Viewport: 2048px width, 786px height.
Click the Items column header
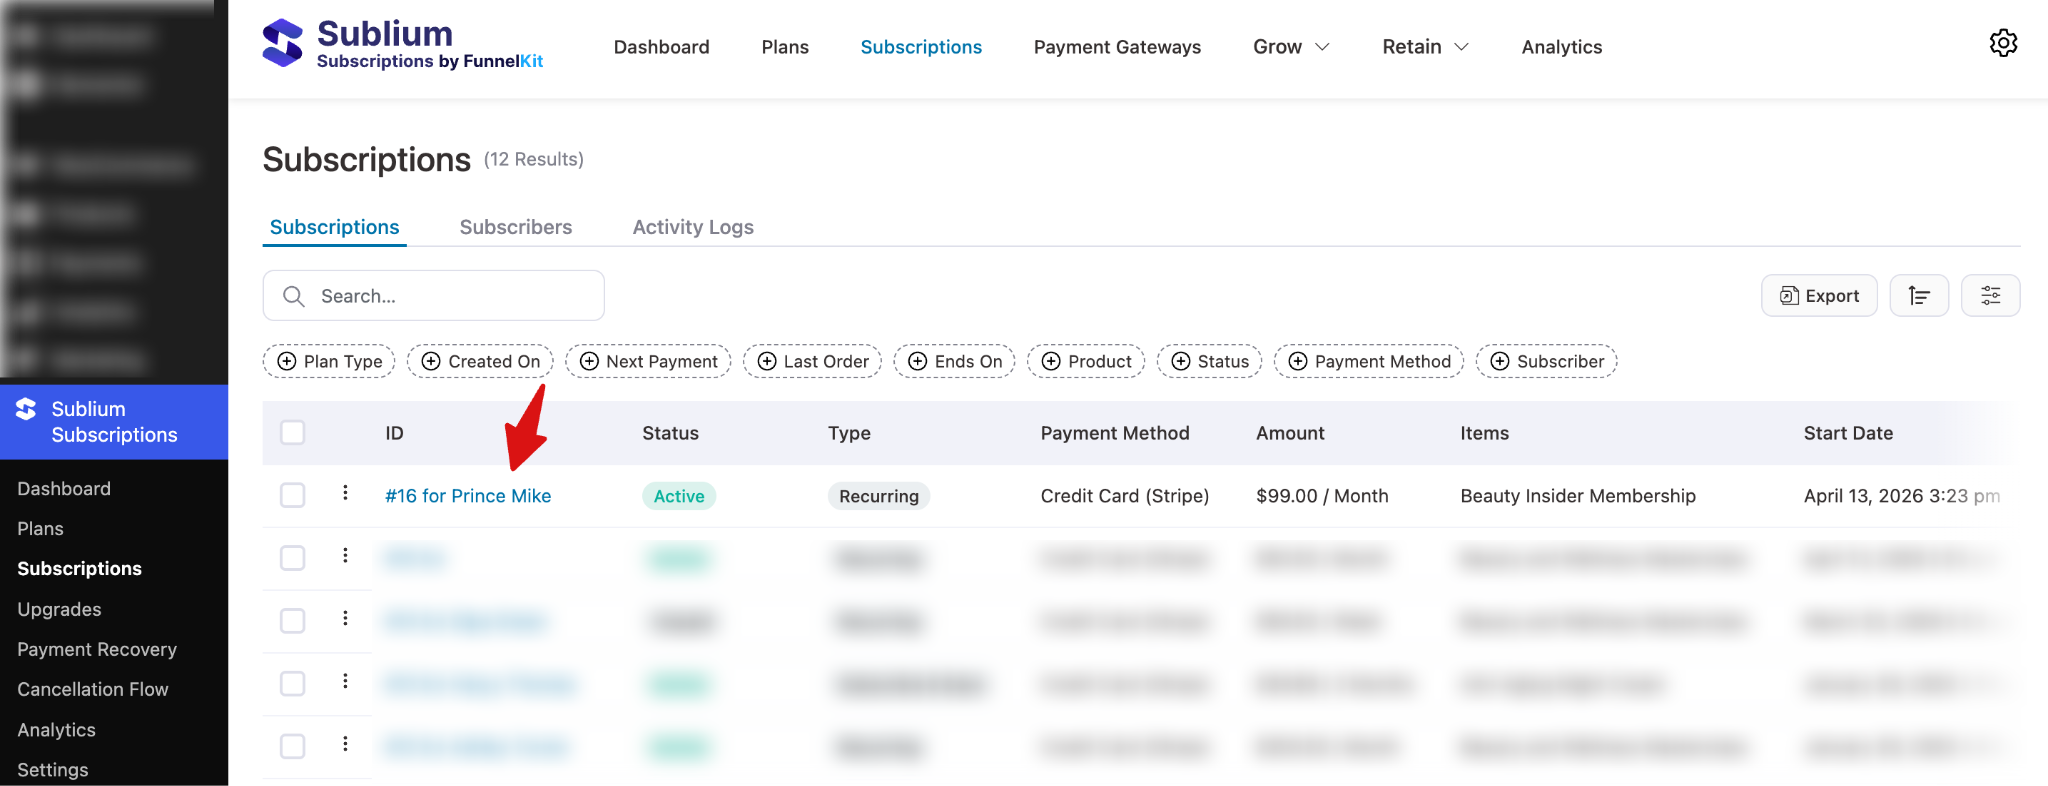[x=1484, y=433]
